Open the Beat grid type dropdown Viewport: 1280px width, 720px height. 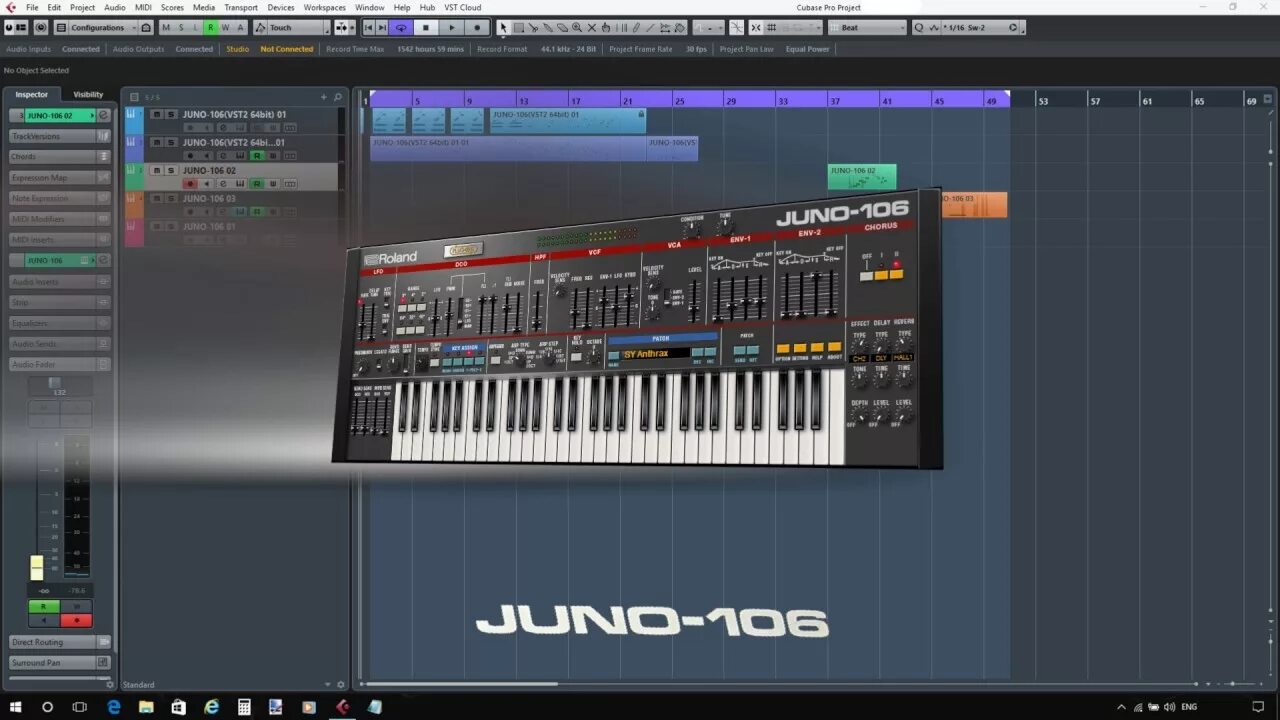(x=867, y=27)
